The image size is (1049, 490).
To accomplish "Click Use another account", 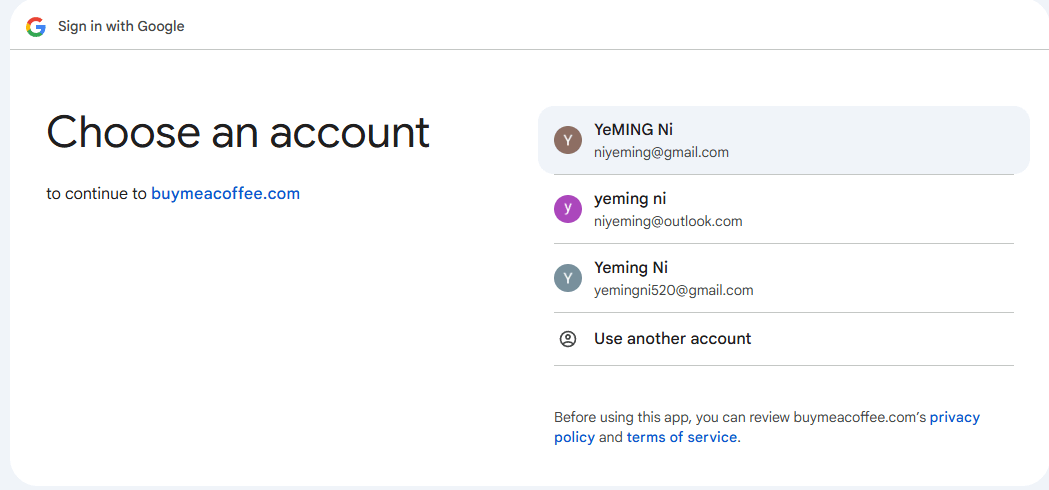I will point(672,339).
